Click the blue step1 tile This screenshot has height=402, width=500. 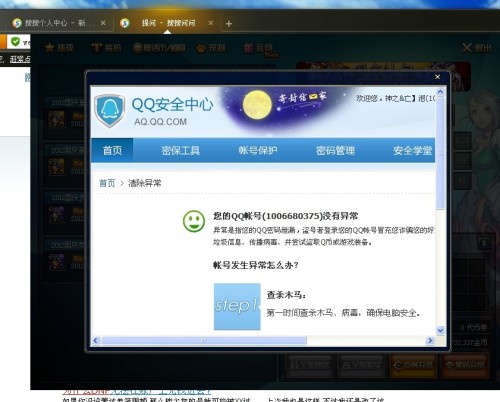(x=237, y=307)
